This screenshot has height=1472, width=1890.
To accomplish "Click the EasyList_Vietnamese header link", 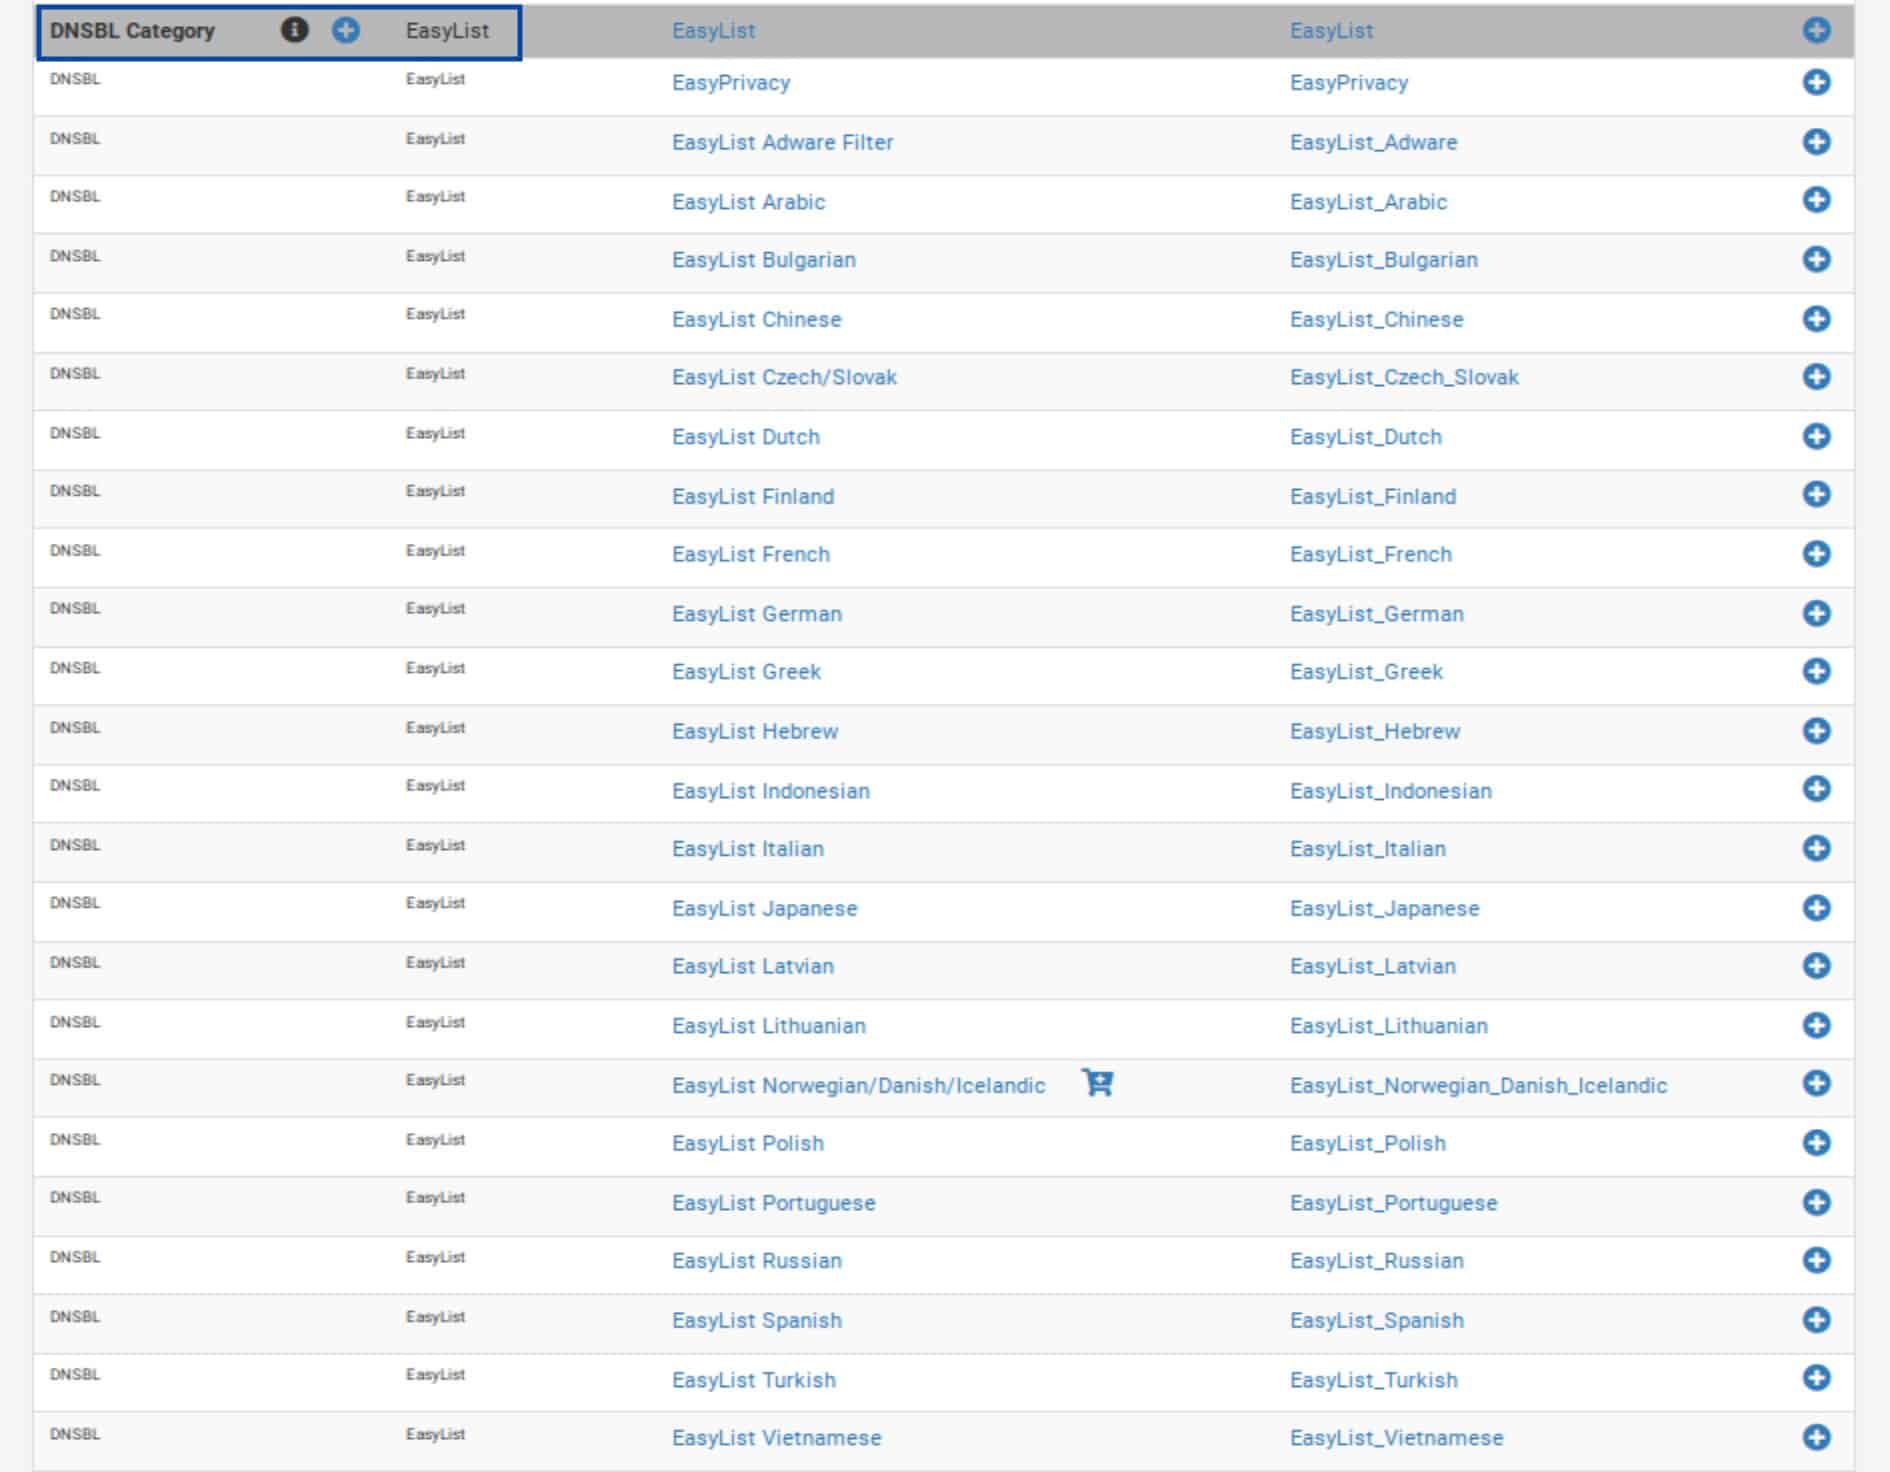I will (1396, 1438).
